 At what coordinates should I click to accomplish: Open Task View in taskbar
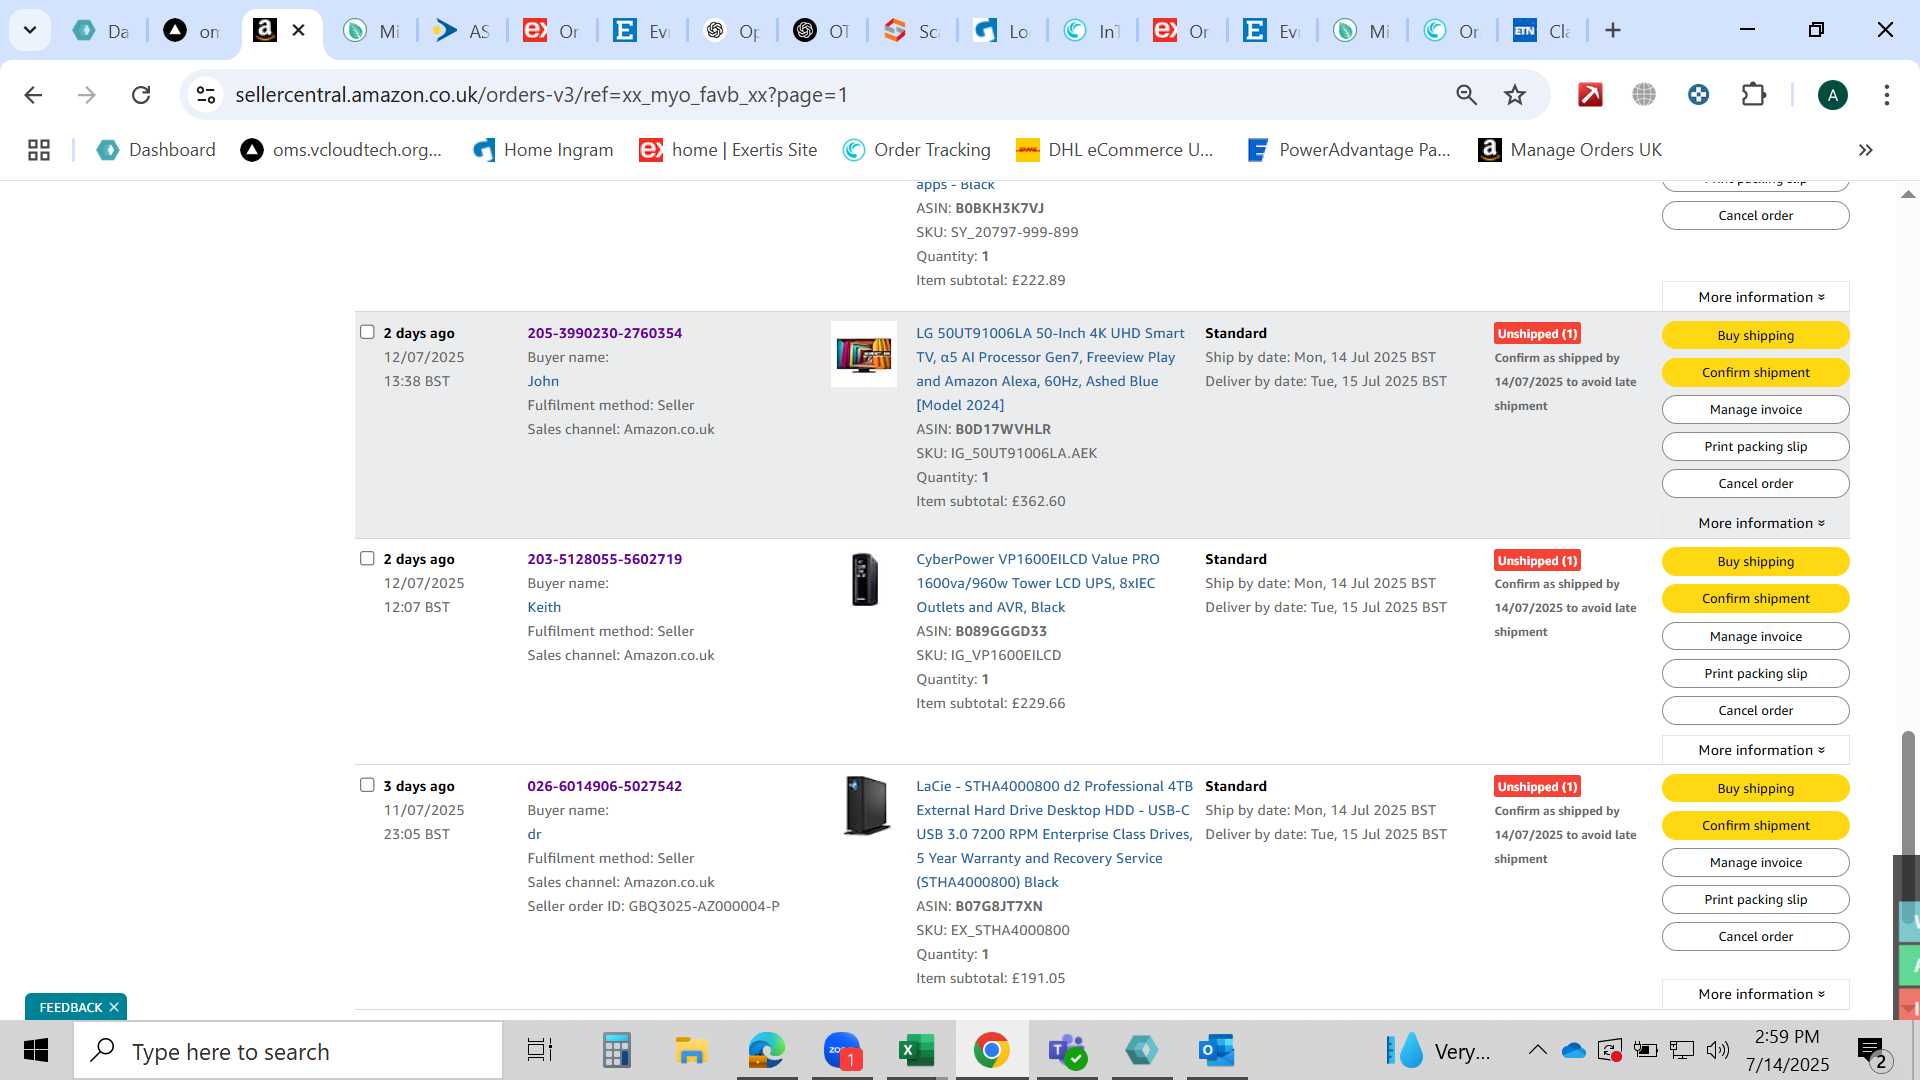pyautogui.click(x=540, y=1051)
